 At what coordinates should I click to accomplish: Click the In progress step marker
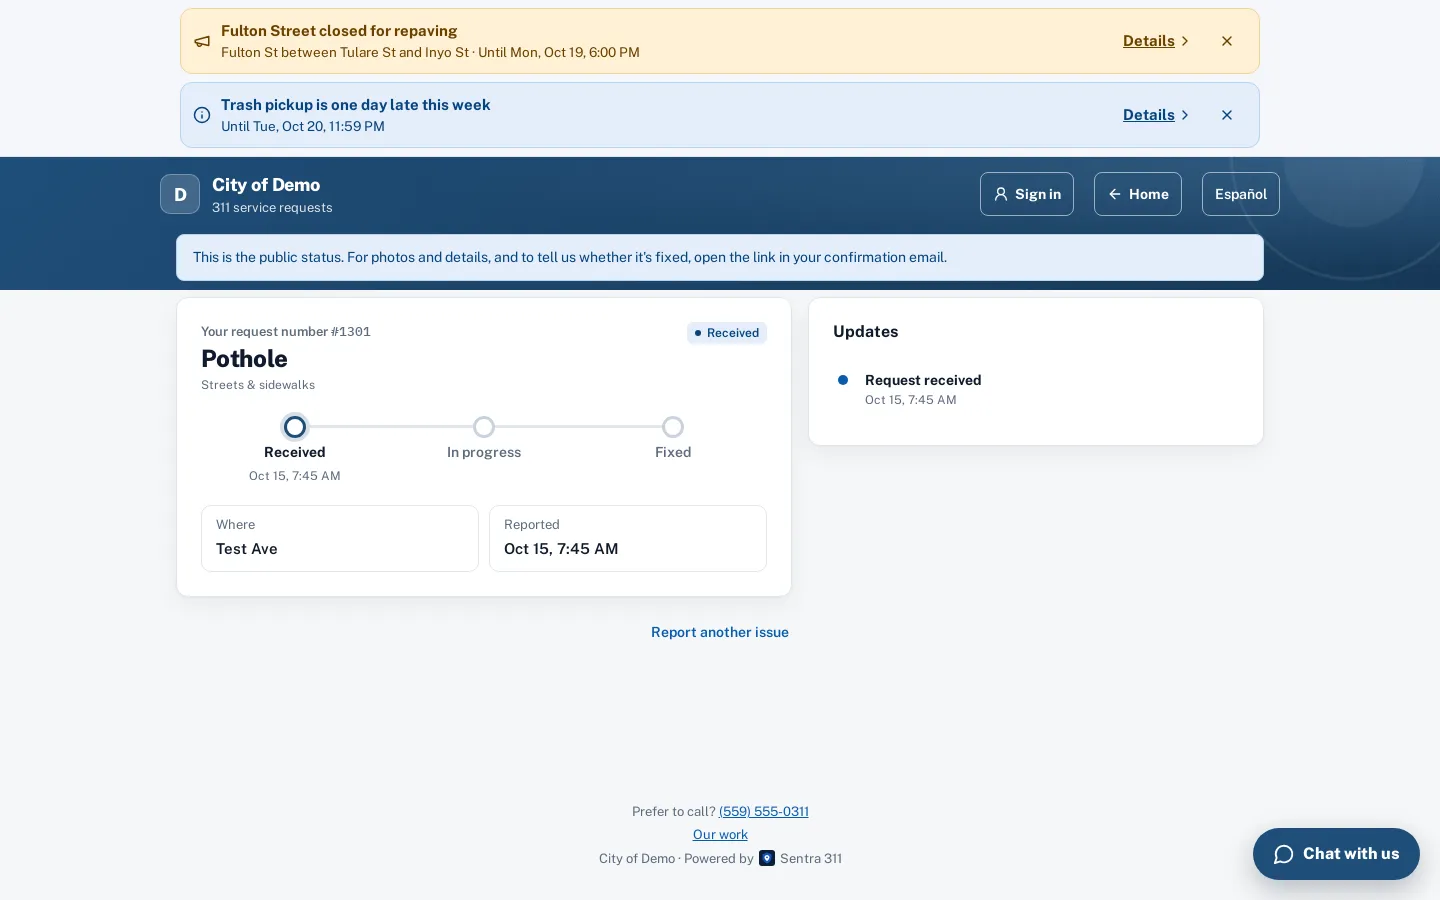coord(484,427)
